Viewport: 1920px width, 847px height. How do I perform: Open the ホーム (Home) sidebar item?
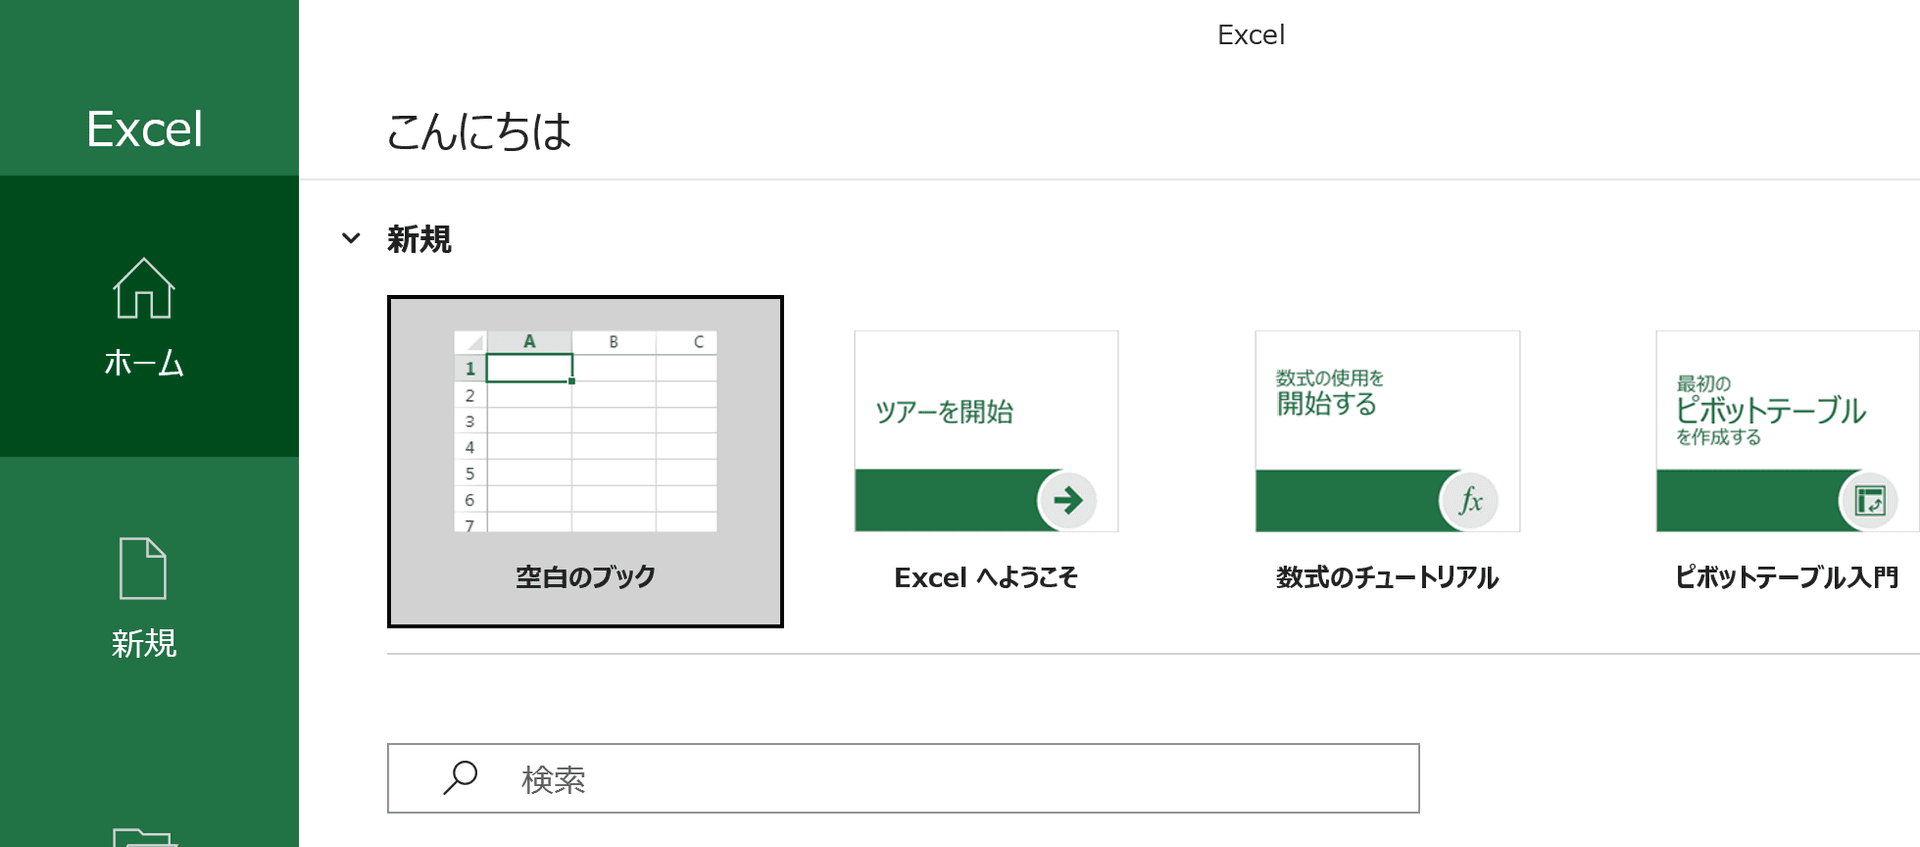(149, 316)
